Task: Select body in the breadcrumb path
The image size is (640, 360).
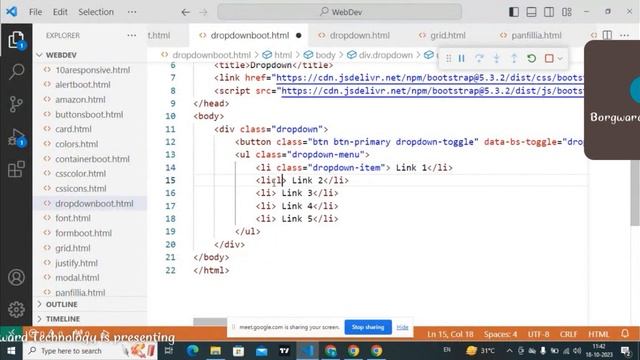Action: pyautogui.click(x=325, y=55)
